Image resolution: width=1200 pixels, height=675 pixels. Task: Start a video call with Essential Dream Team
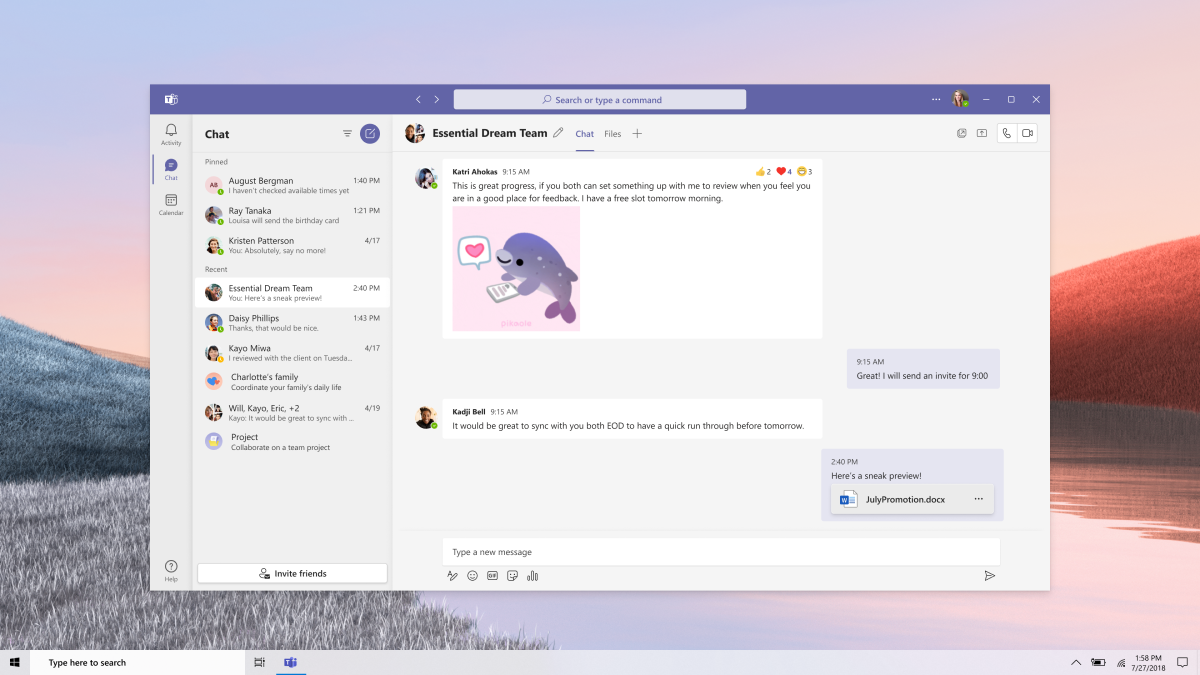[1025, 132]
